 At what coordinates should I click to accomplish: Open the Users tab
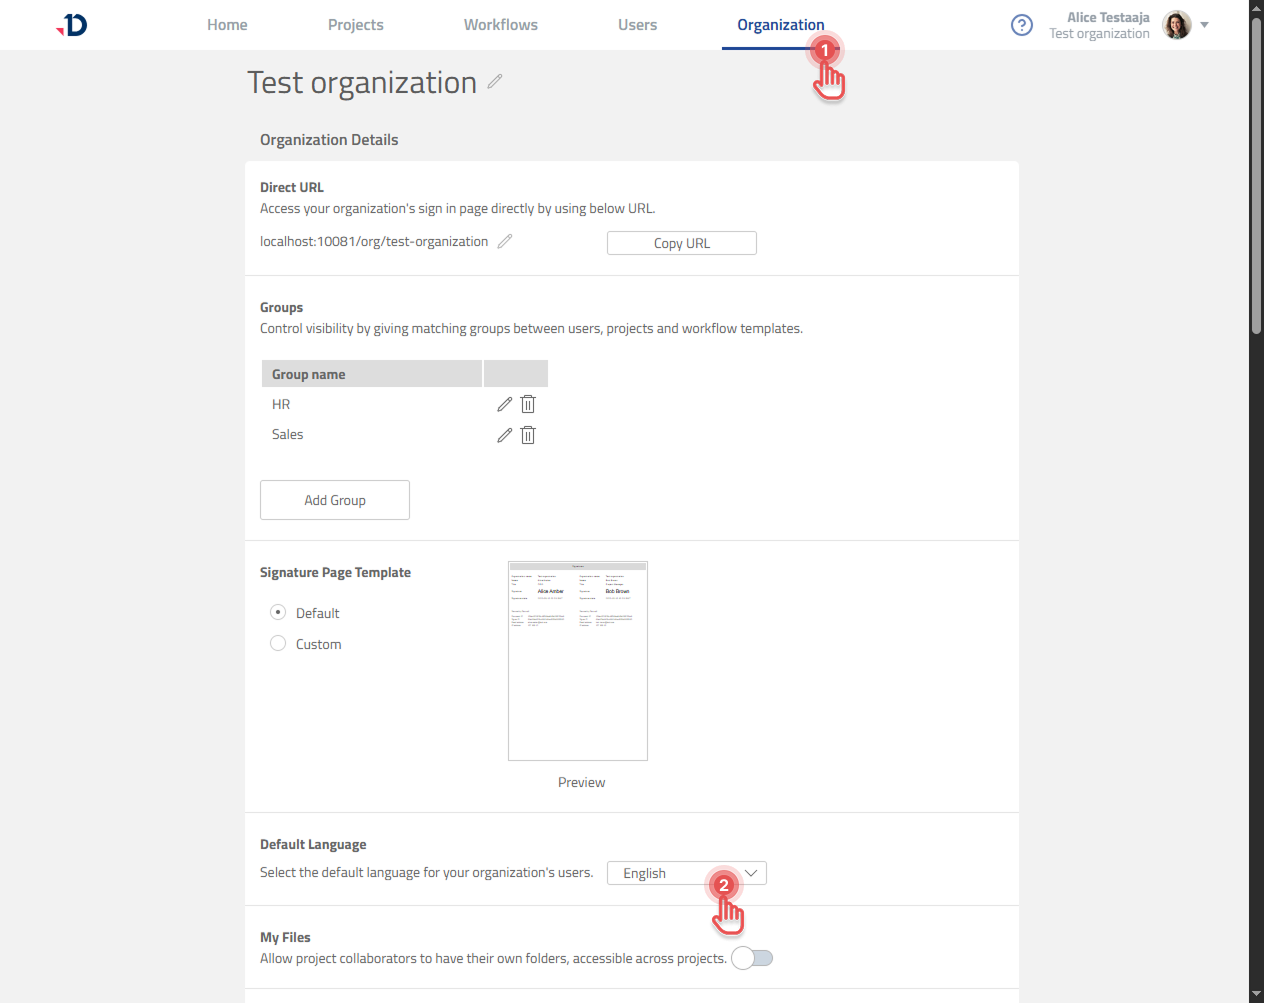click(637, 25)
